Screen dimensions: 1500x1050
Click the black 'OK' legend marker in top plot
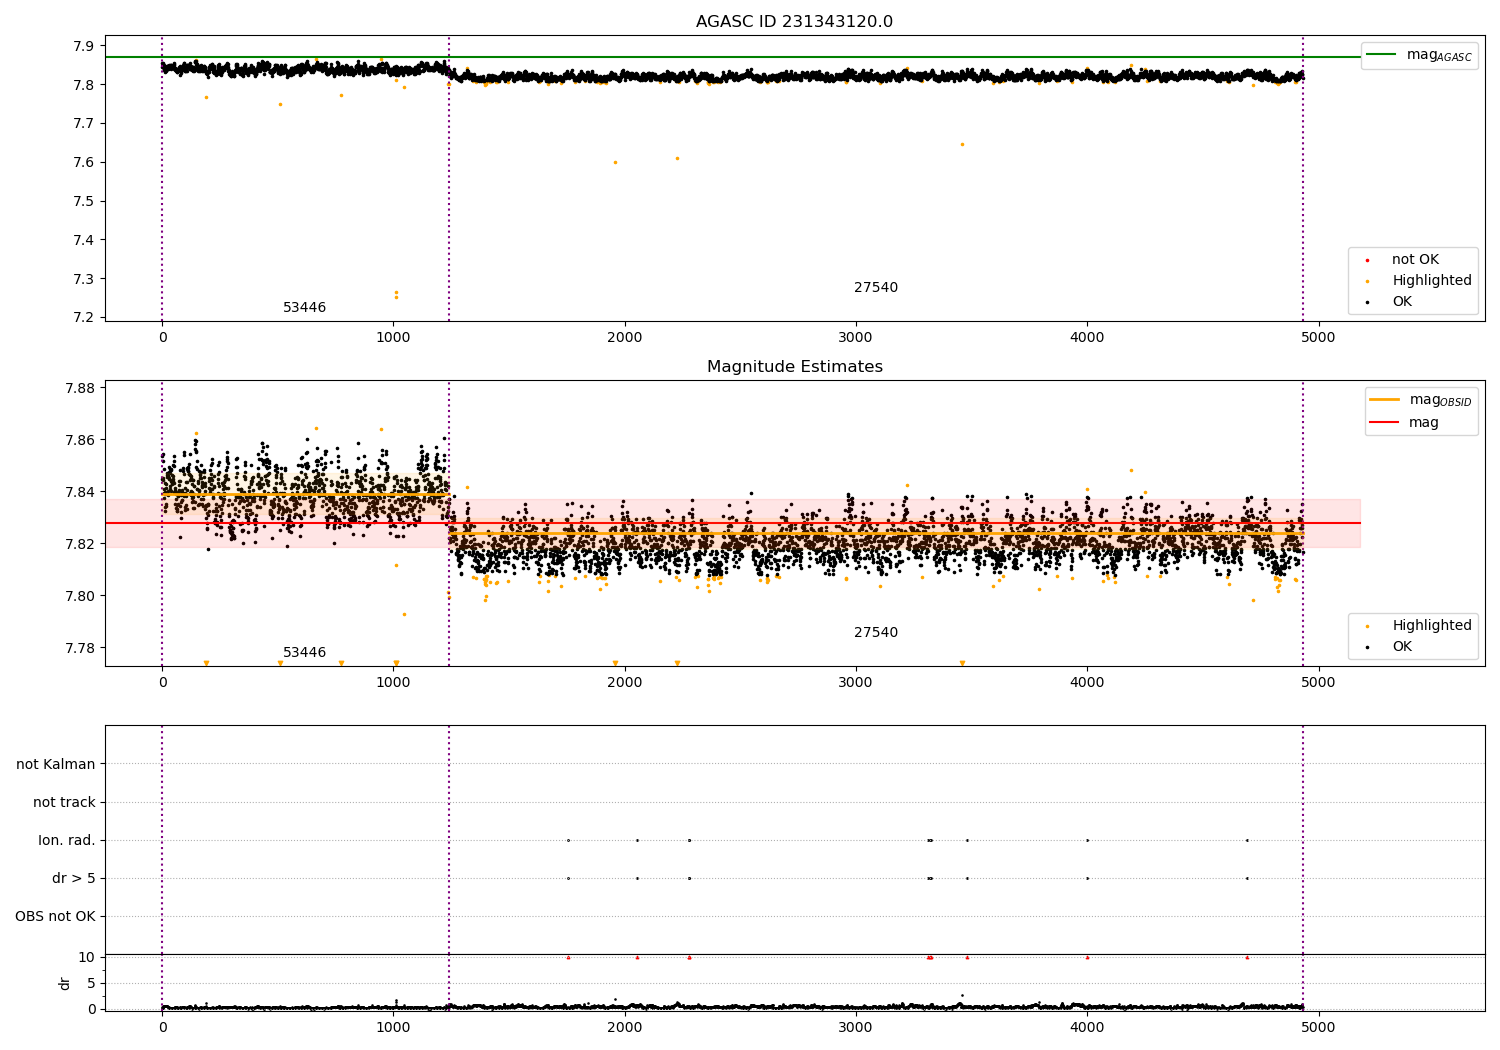coord(1367,302)
